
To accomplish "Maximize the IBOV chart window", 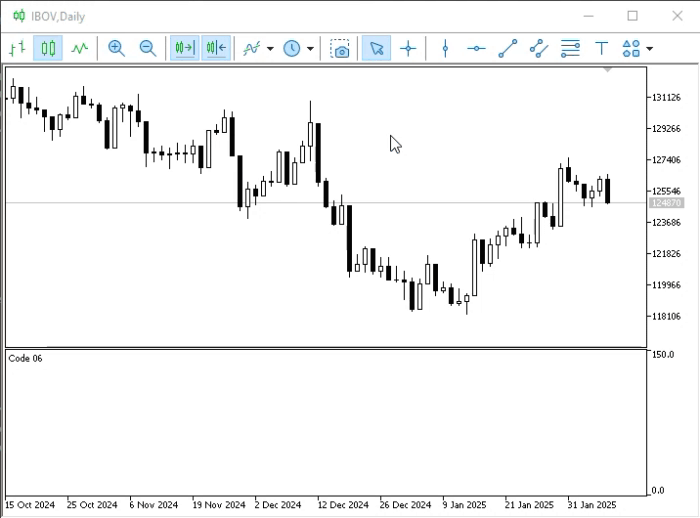I will click(633, 16).
